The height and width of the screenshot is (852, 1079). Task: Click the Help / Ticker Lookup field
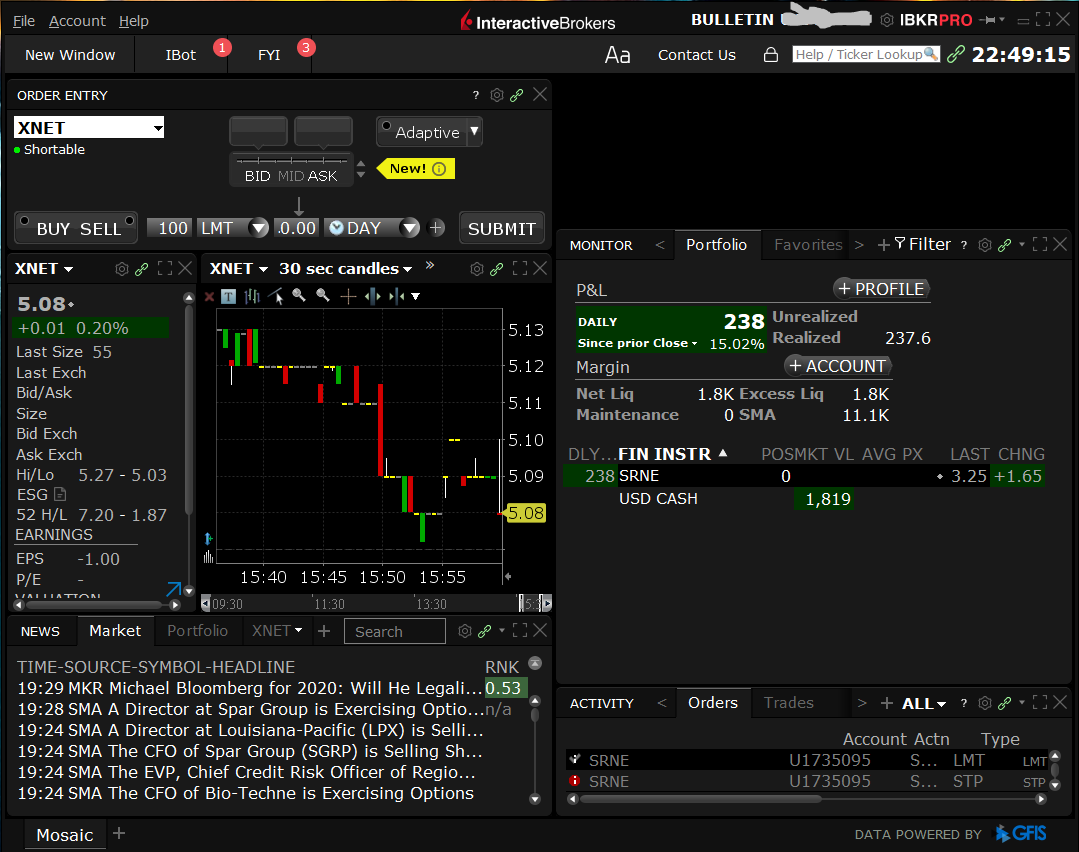[866, 54]
